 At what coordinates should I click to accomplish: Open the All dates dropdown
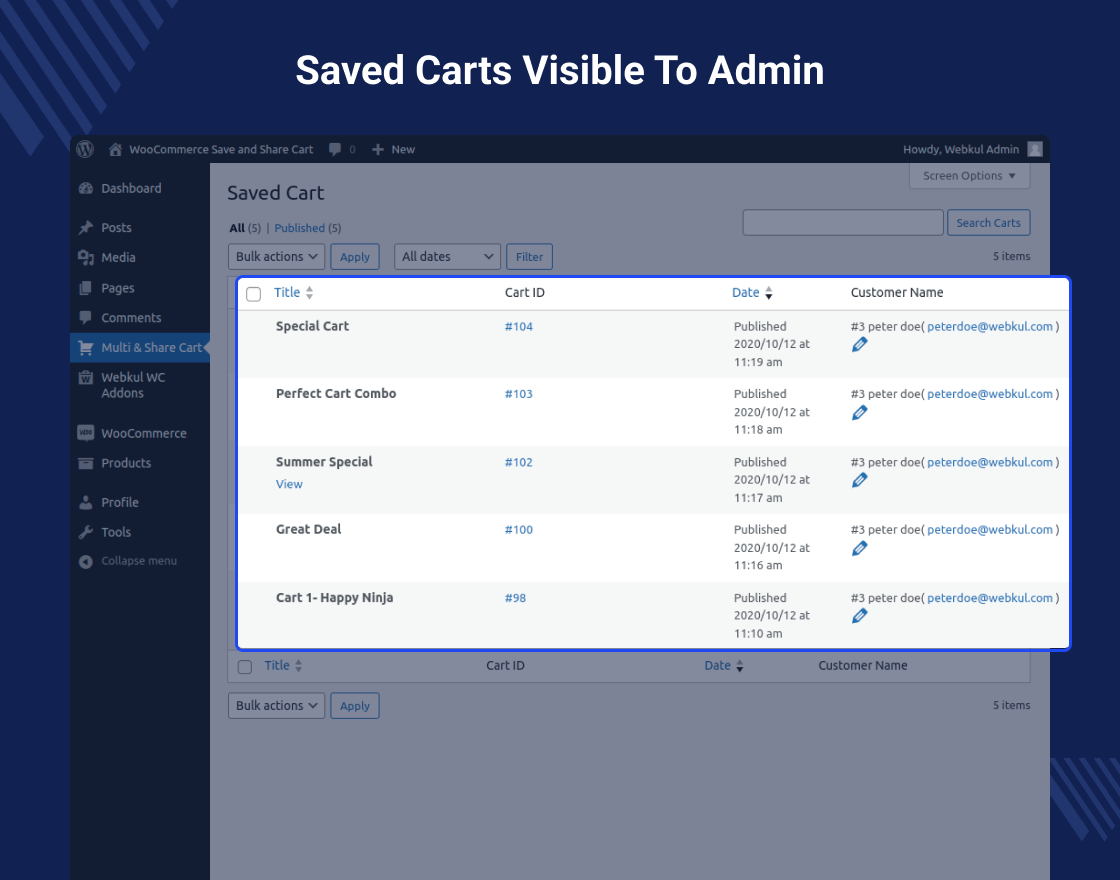tap(447, 257)
